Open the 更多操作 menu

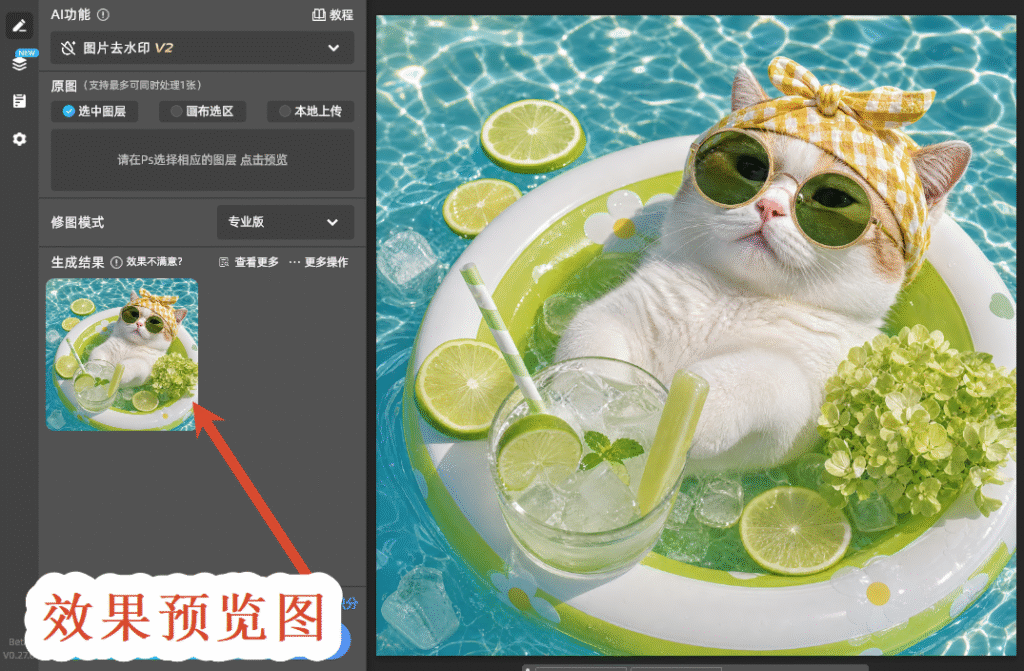[319, 262]
